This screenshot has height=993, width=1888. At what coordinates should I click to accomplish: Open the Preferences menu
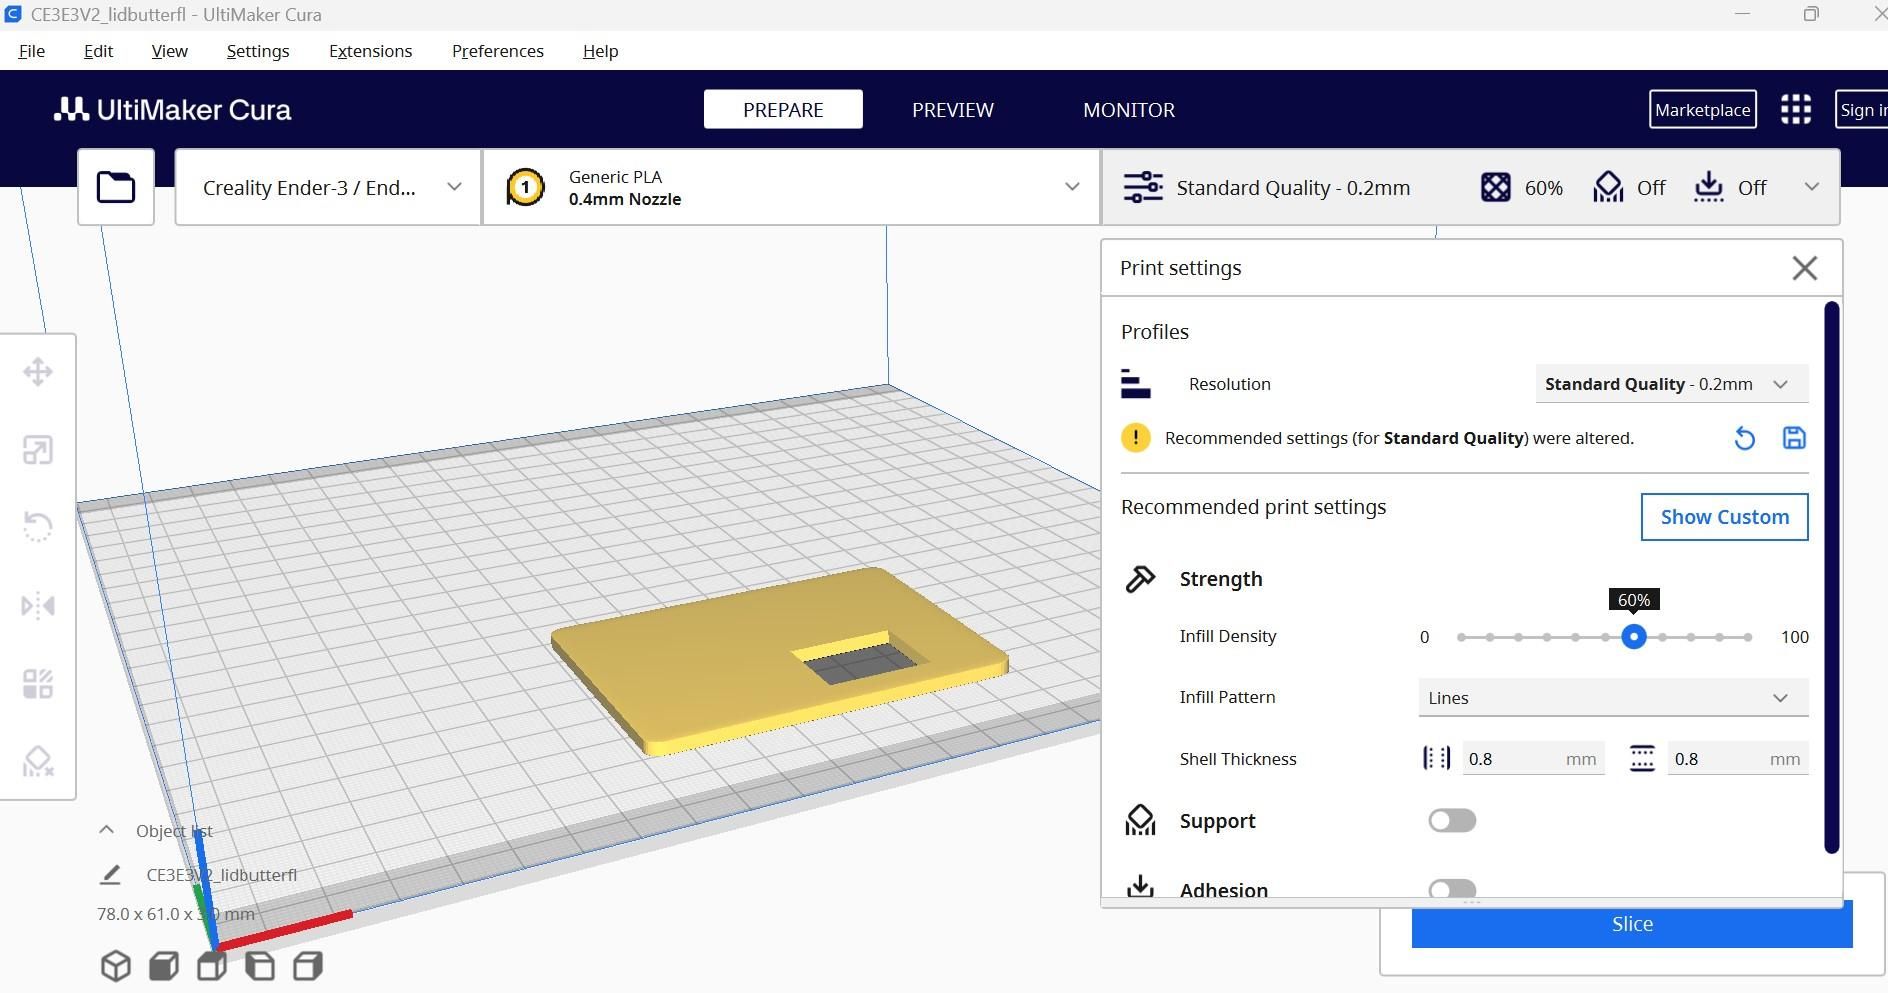(x=498, y=51)
